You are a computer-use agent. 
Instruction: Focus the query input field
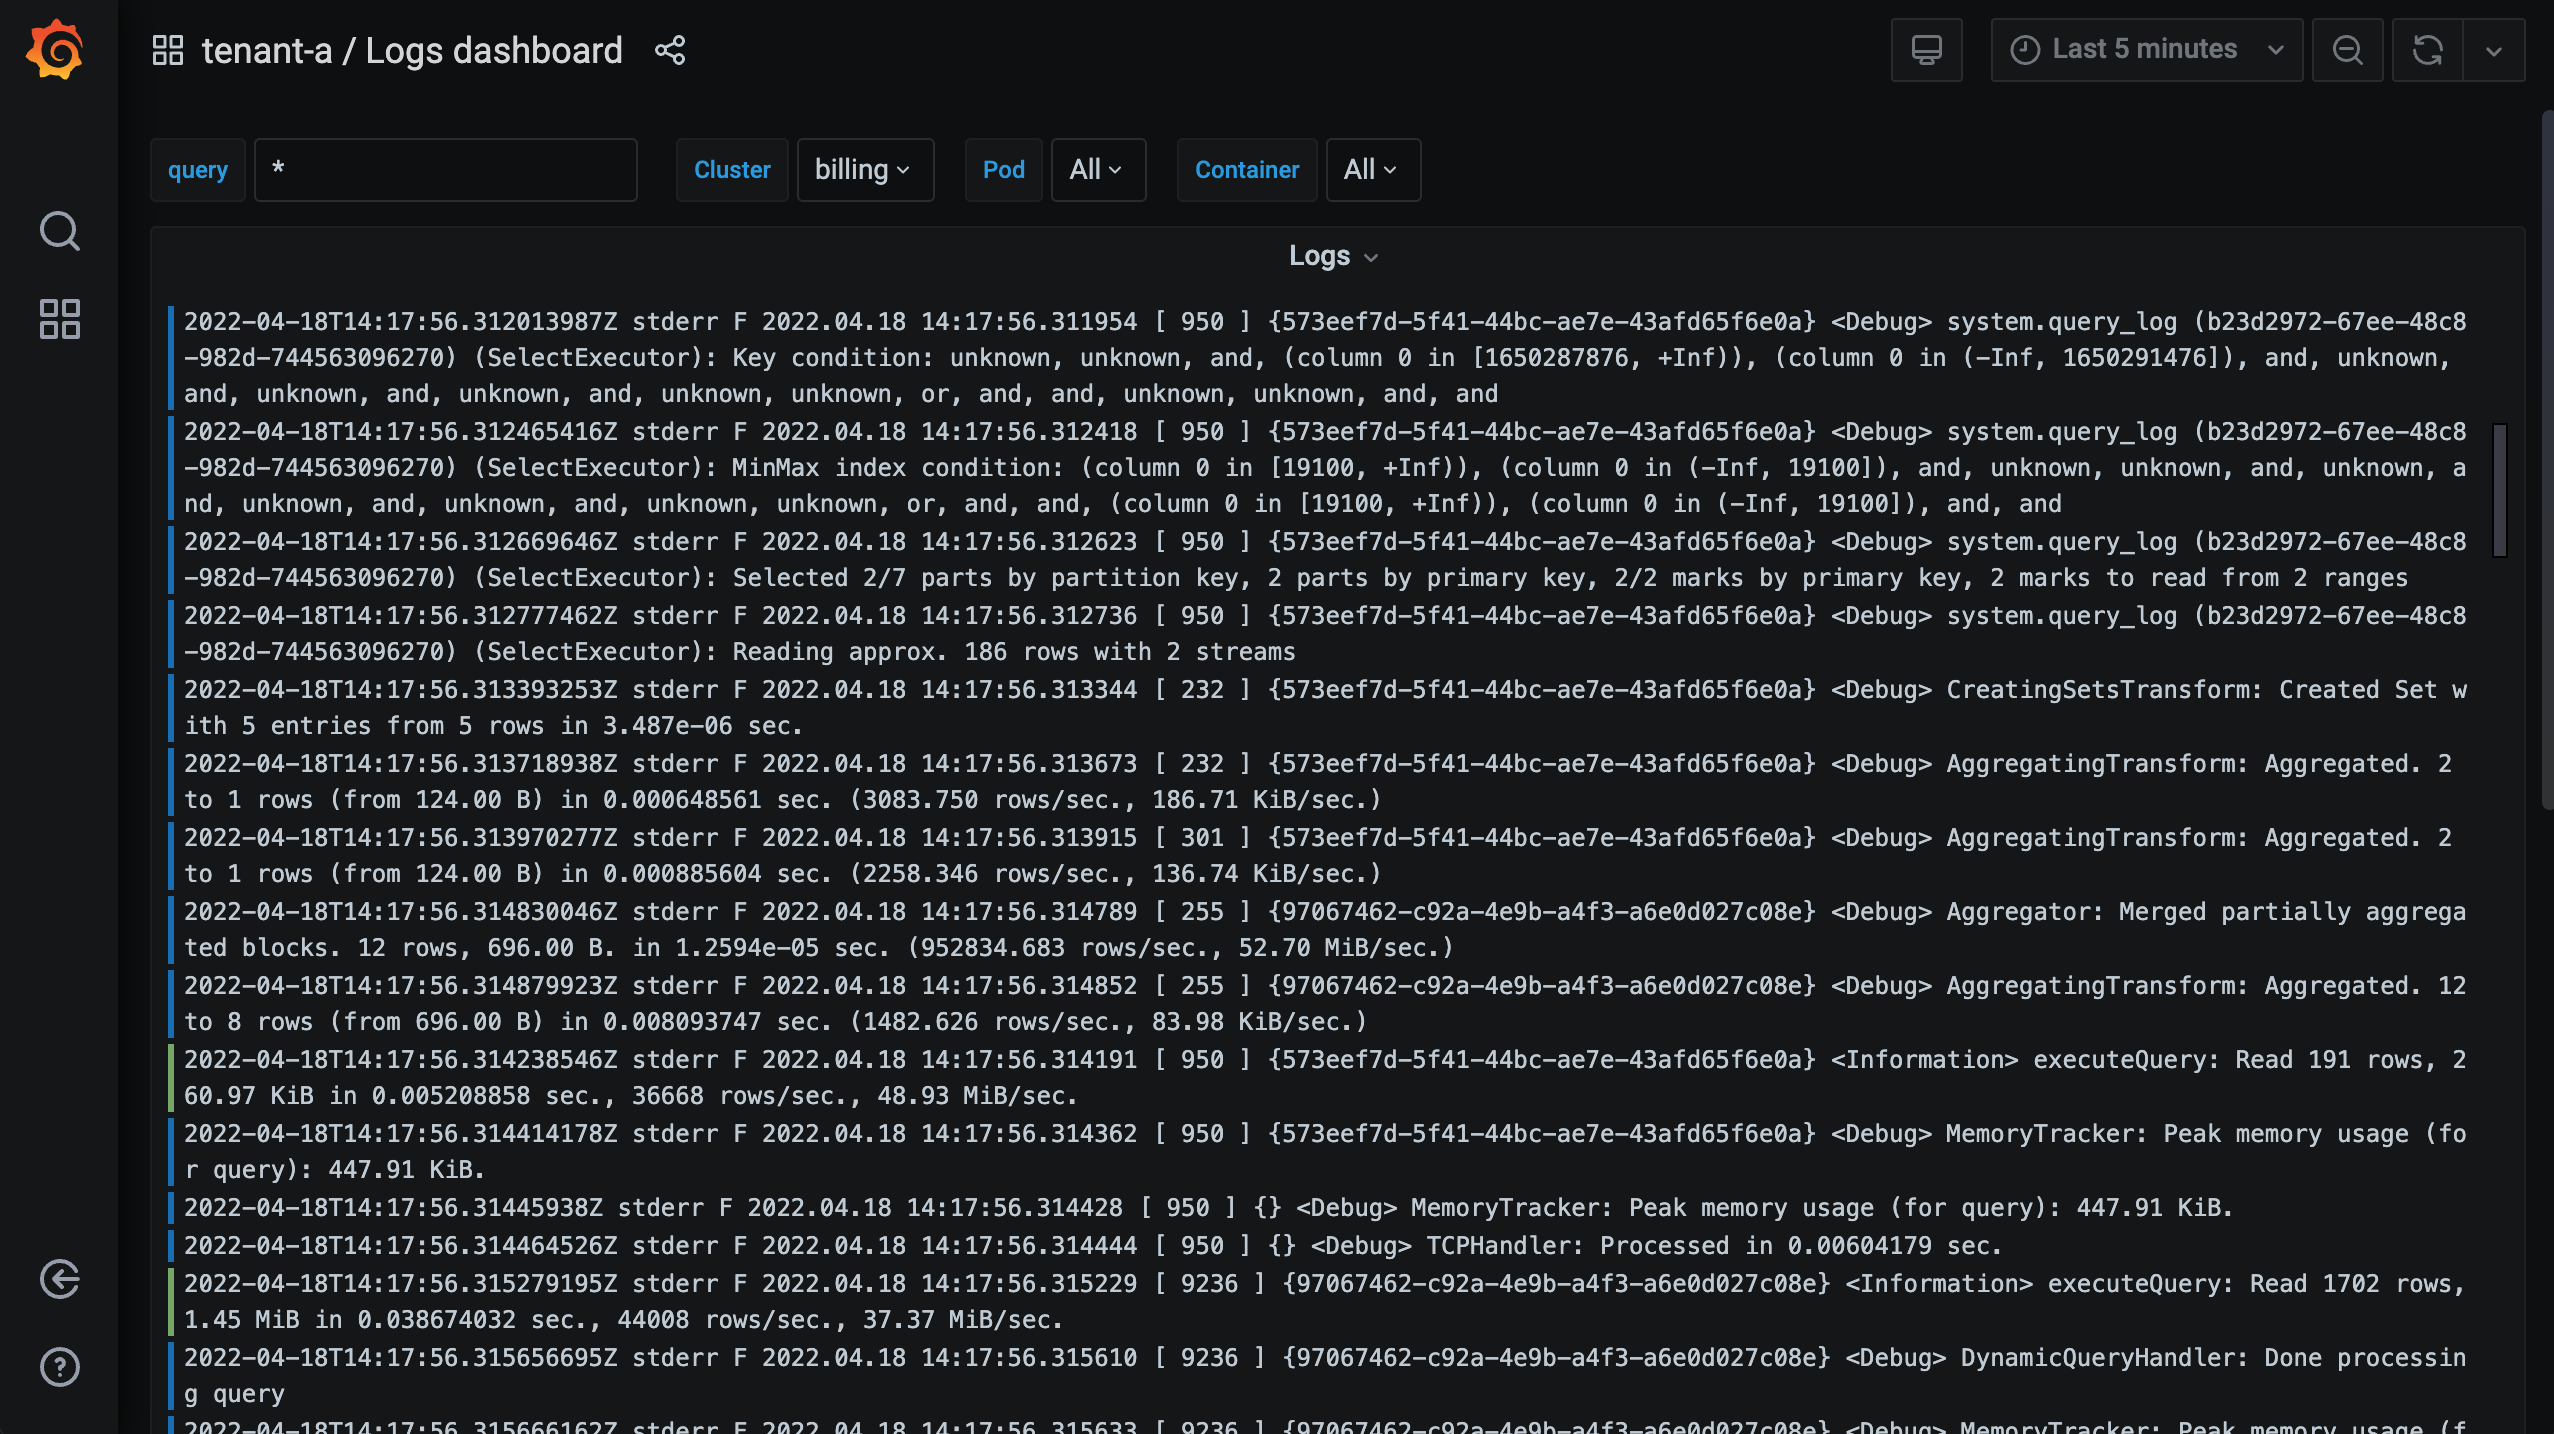tap(445, 170)
